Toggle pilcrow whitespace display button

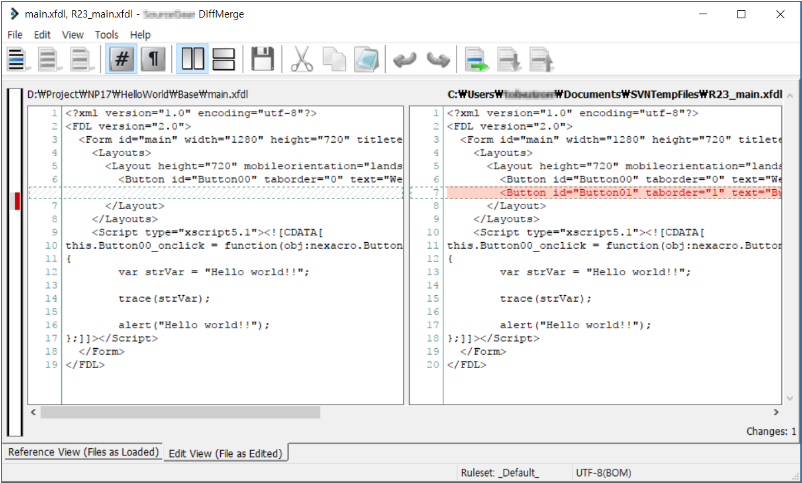(x=153, y=60)
